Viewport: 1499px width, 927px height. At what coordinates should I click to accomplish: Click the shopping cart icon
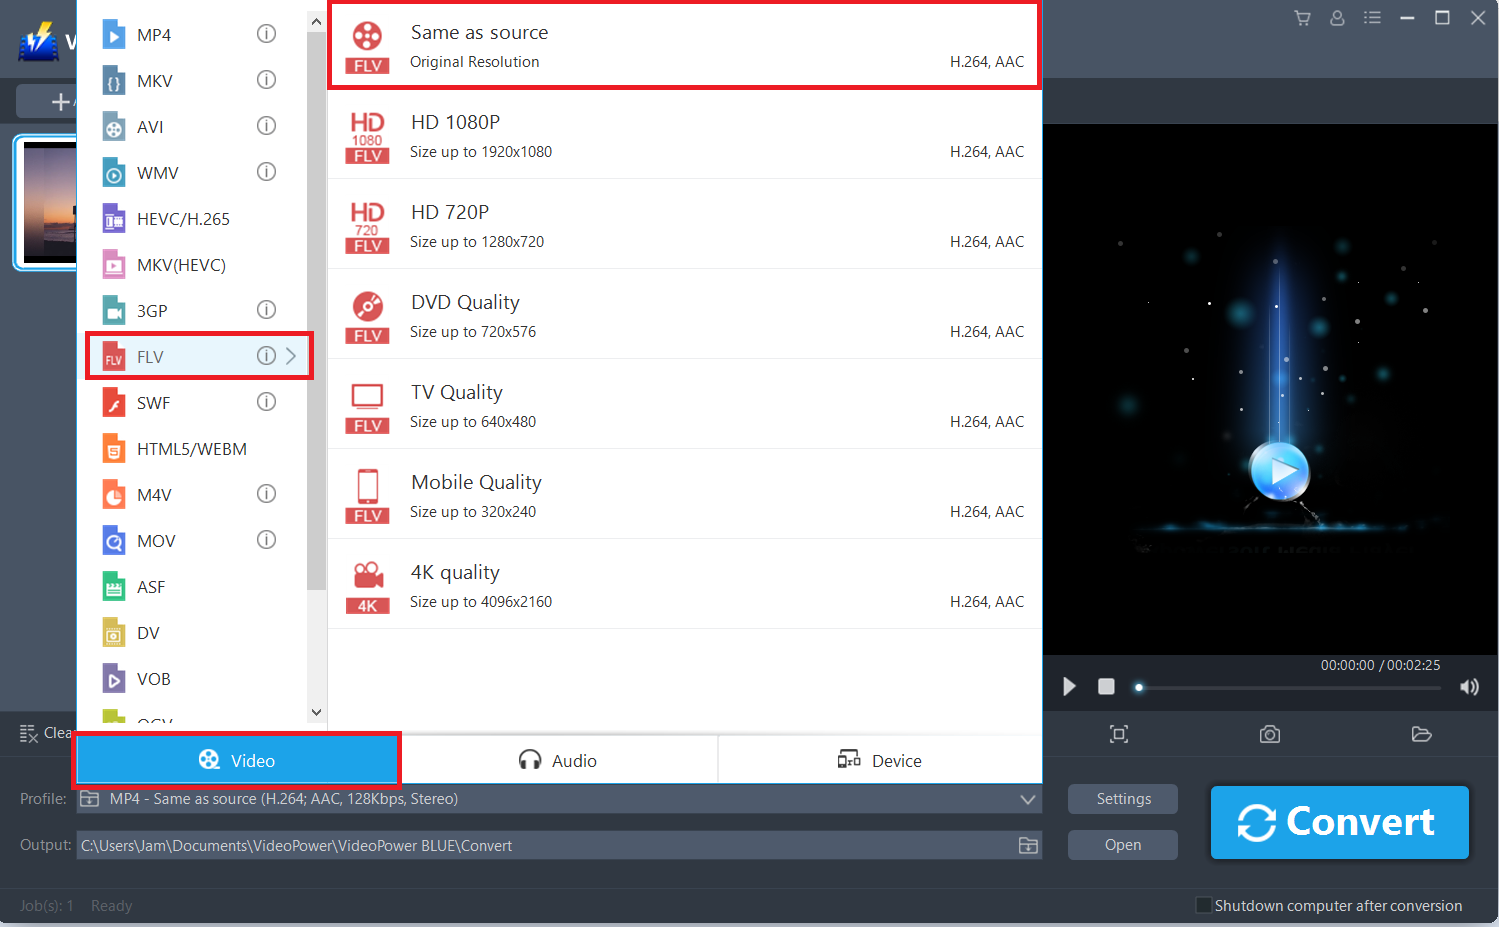click(1302, 18)
